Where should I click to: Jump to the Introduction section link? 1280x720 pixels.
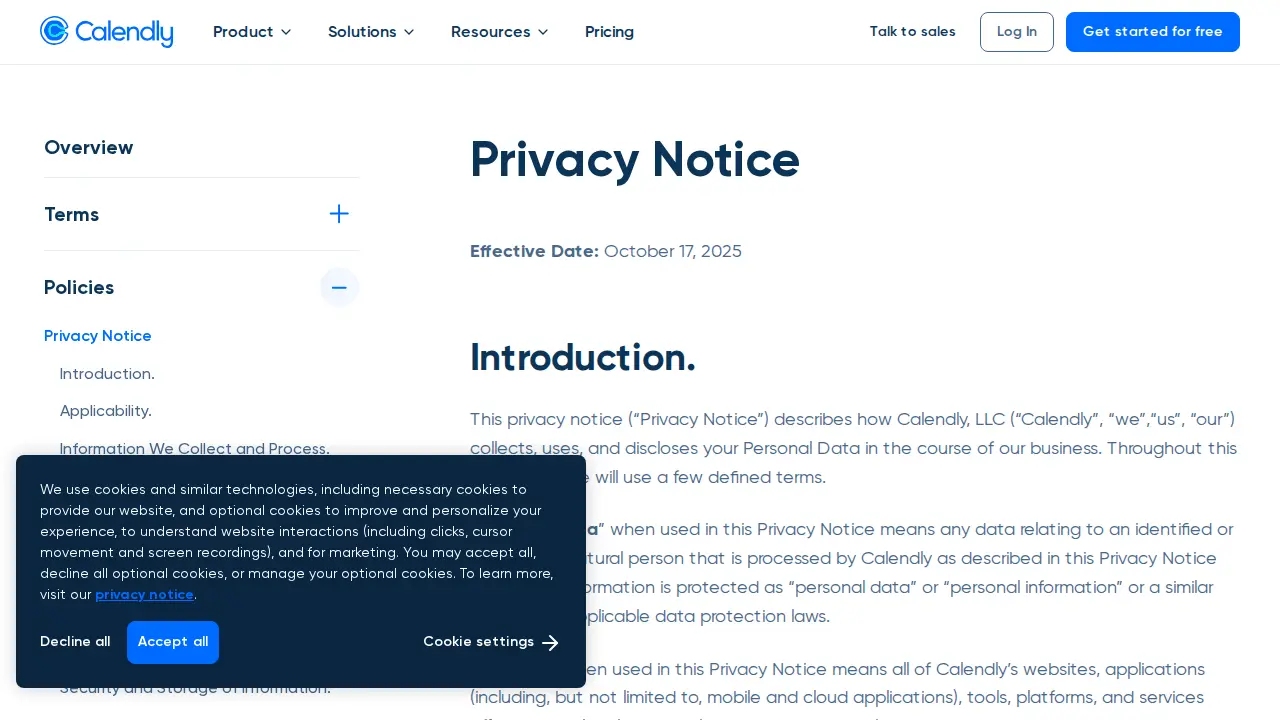coord(107,374)
